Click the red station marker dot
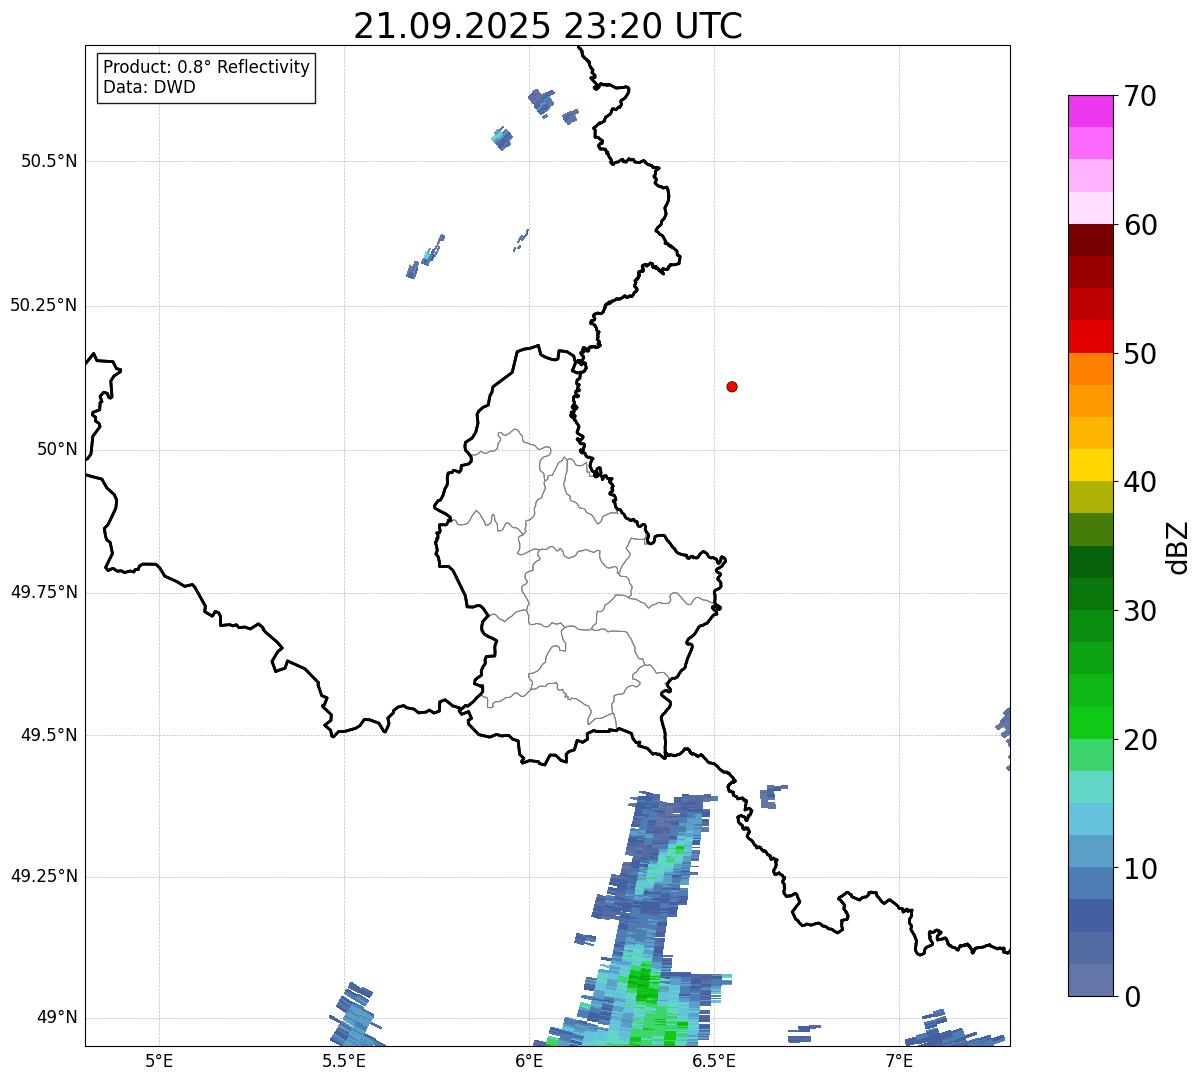Screen dimensions: 1202x1081 point(732,386)
